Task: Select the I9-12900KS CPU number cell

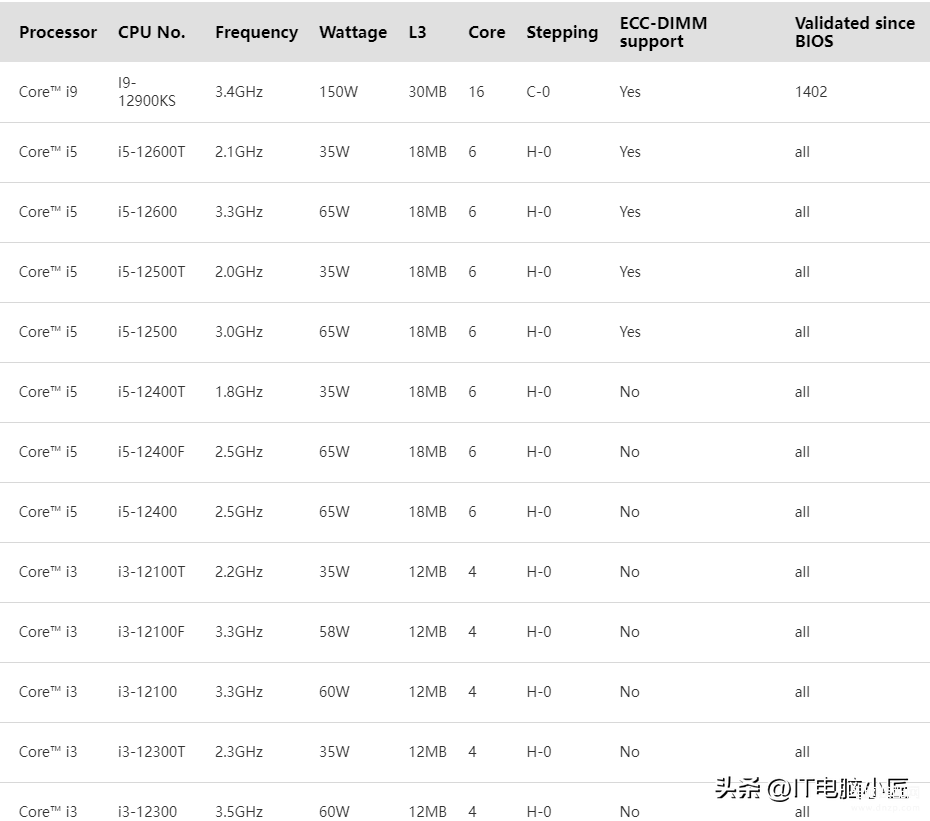Action: pyautogui.click(x=146, y=91)
